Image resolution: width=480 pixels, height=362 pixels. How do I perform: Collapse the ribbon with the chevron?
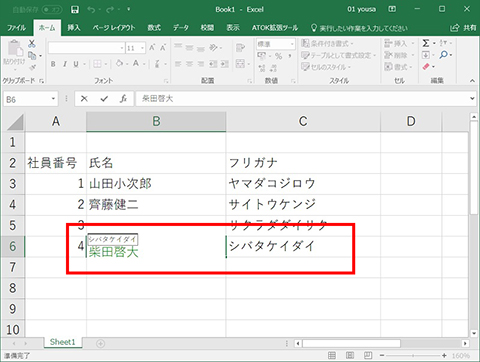[x=472, y=81]
